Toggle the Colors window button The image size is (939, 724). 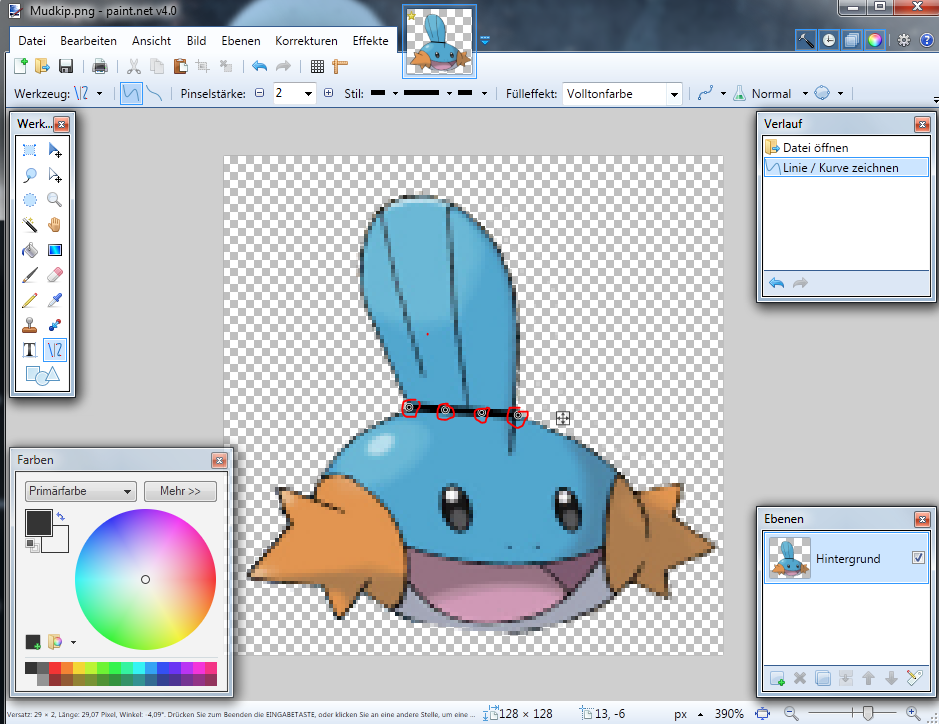[875, 40]
